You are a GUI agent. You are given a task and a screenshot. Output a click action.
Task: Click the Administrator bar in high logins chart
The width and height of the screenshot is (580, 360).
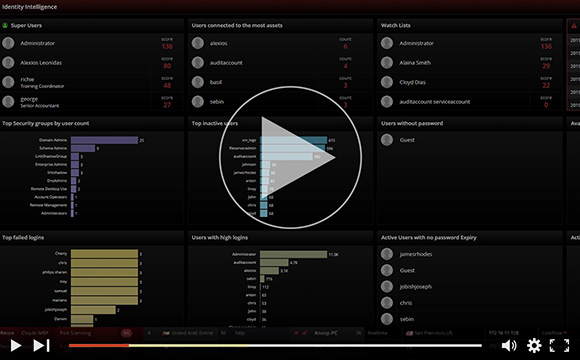coord(294,255)
